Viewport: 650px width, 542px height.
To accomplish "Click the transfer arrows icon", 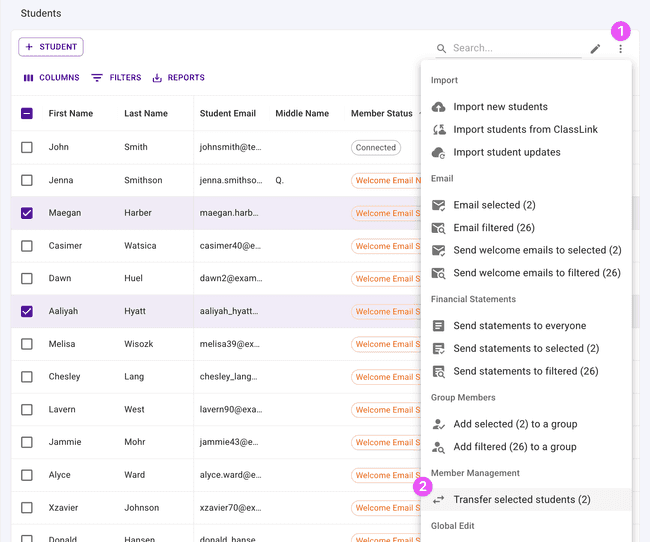I will pos(438,500).
